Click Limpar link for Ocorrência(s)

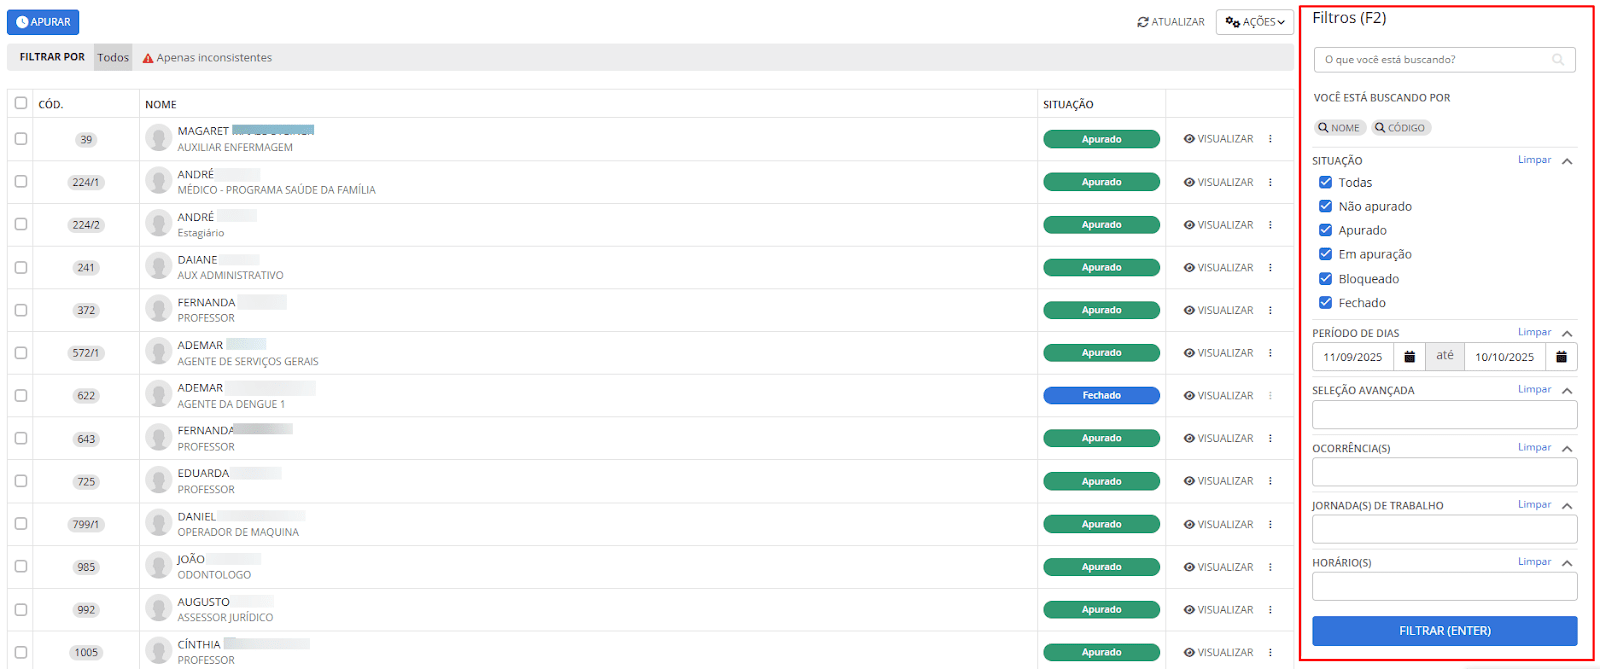point(1534,447)
